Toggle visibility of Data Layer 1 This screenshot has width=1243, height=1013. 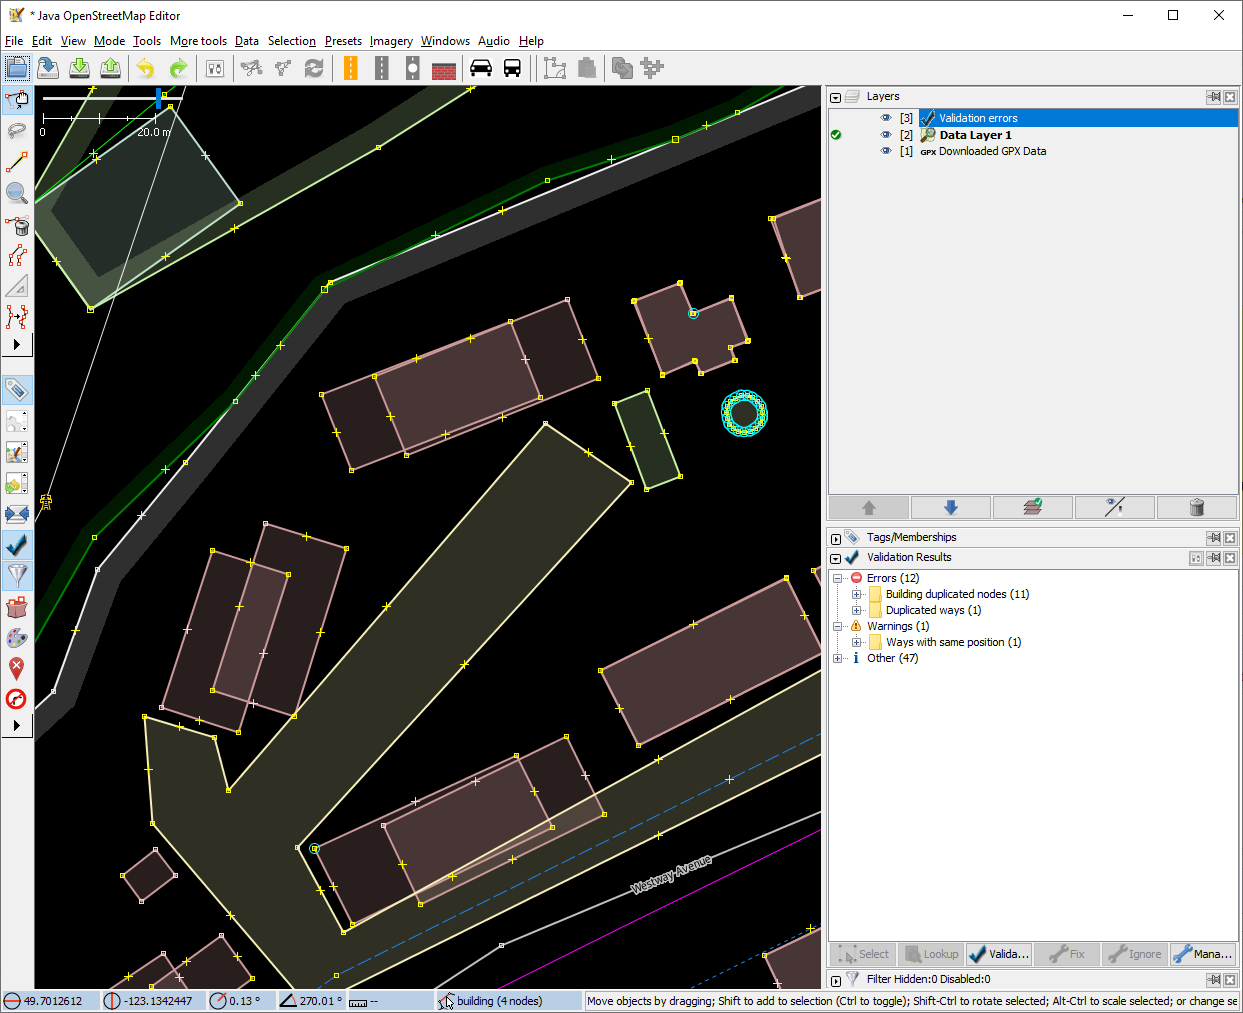tap(885, 135)
